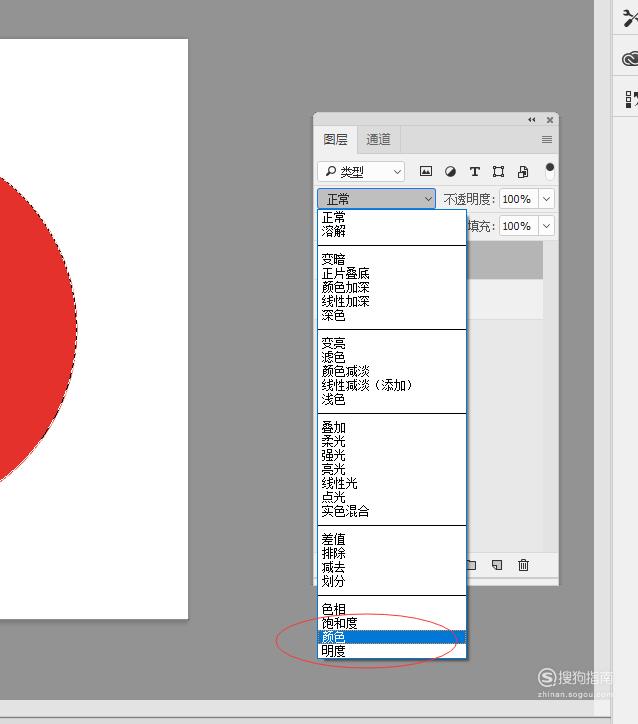Select 深色 blend mode

pos(392,315)
